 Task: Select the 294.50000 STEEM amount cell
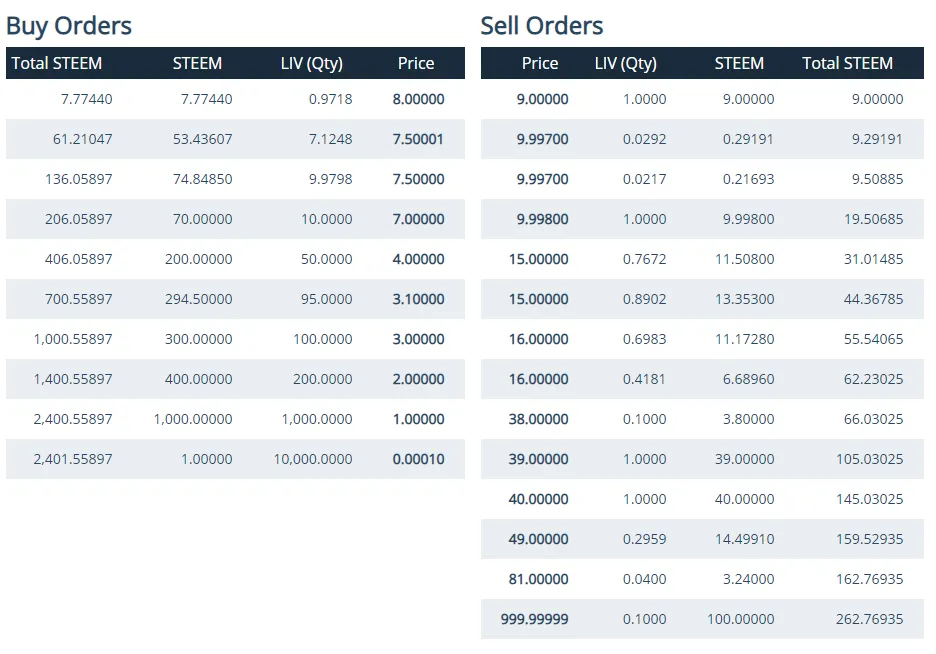(x=199, y=299)
